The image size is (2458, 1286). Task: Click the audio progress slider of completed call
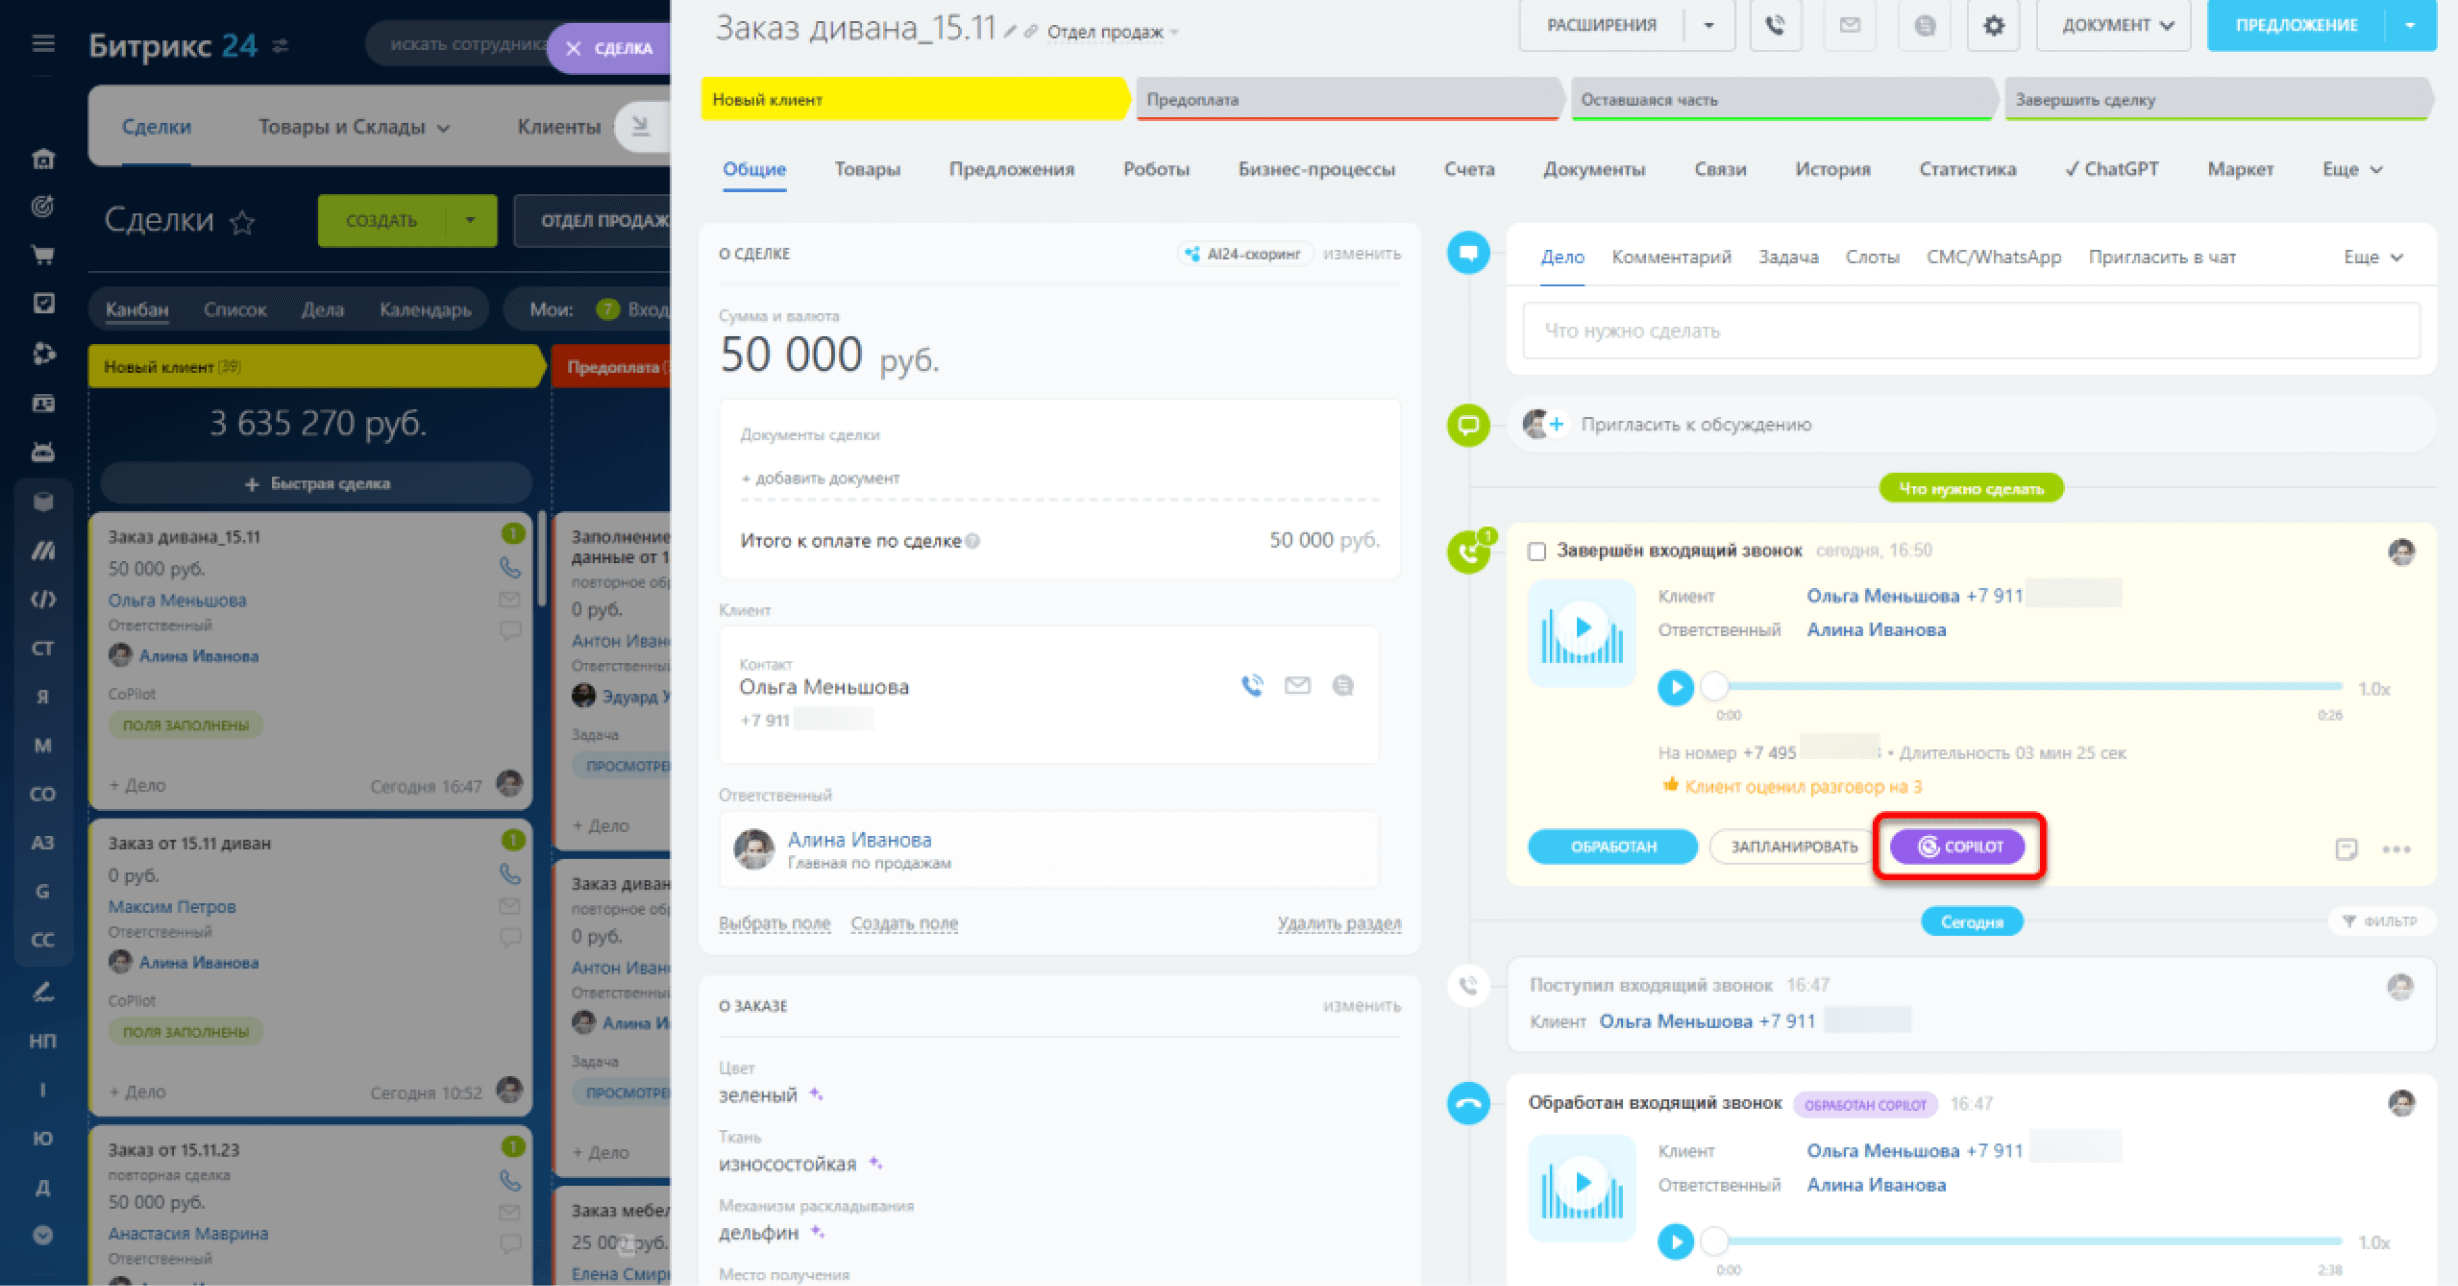pos(2030,687)
